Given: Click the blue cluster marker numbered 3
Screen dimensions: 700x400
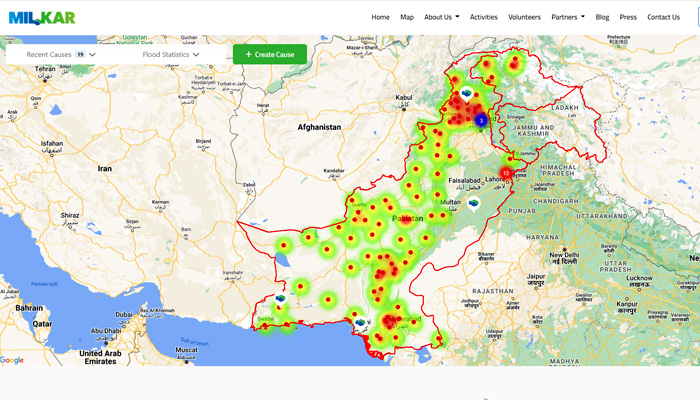Looking at the screenshot, I should 481,120.
